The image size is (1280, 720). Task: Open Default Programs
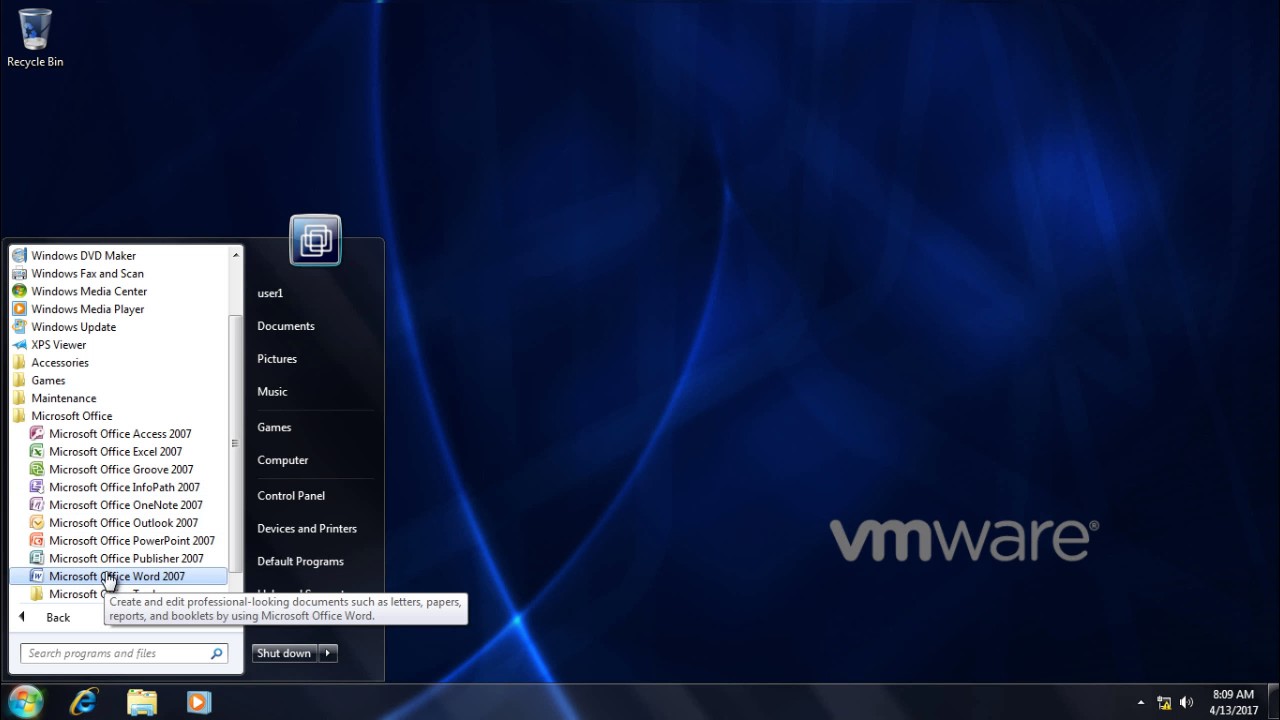(x=314, y=561)
